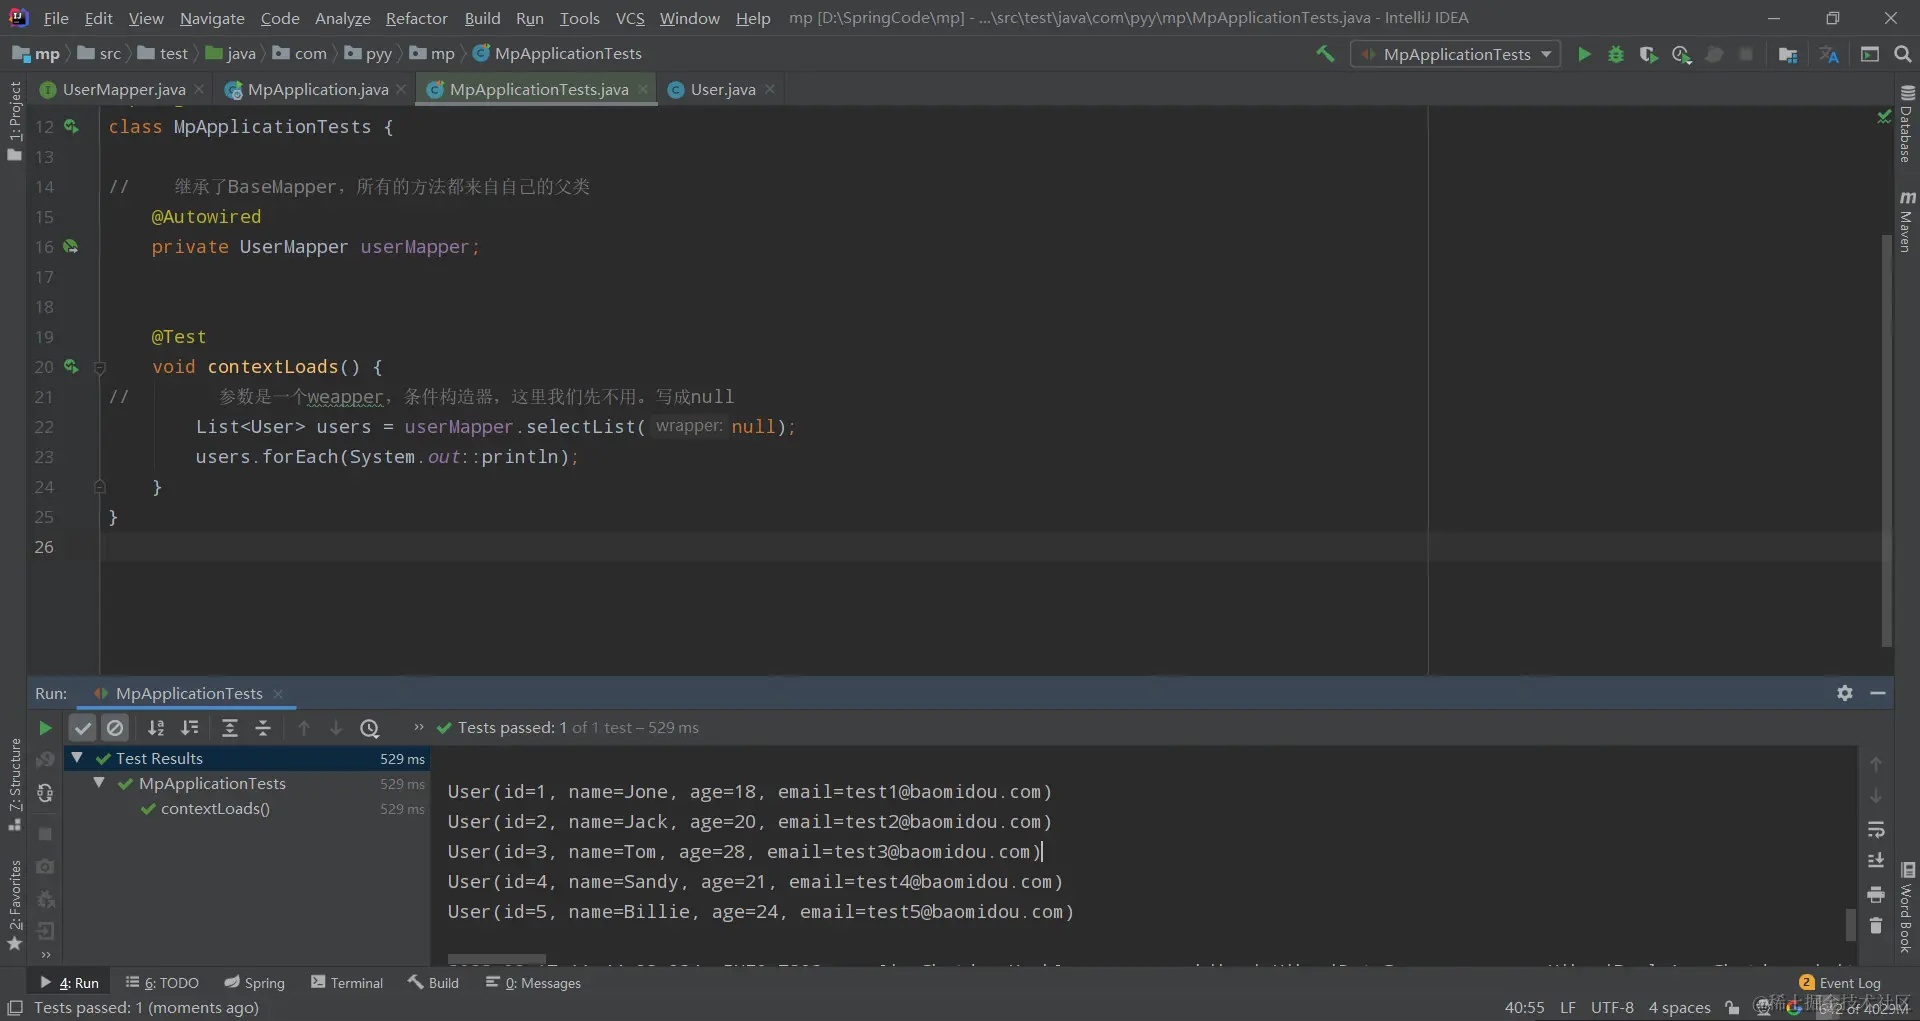Close the MpApplicationTests run tab
Image resolution: width=1920 pixels, height=1021 pixels.
(278, 694)
